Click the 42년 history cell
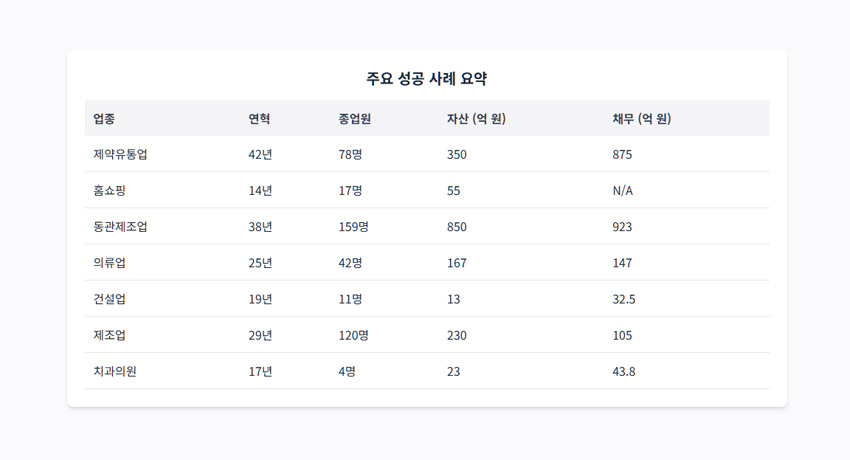This screenshot has width=850, height=460. coord(260,154)
